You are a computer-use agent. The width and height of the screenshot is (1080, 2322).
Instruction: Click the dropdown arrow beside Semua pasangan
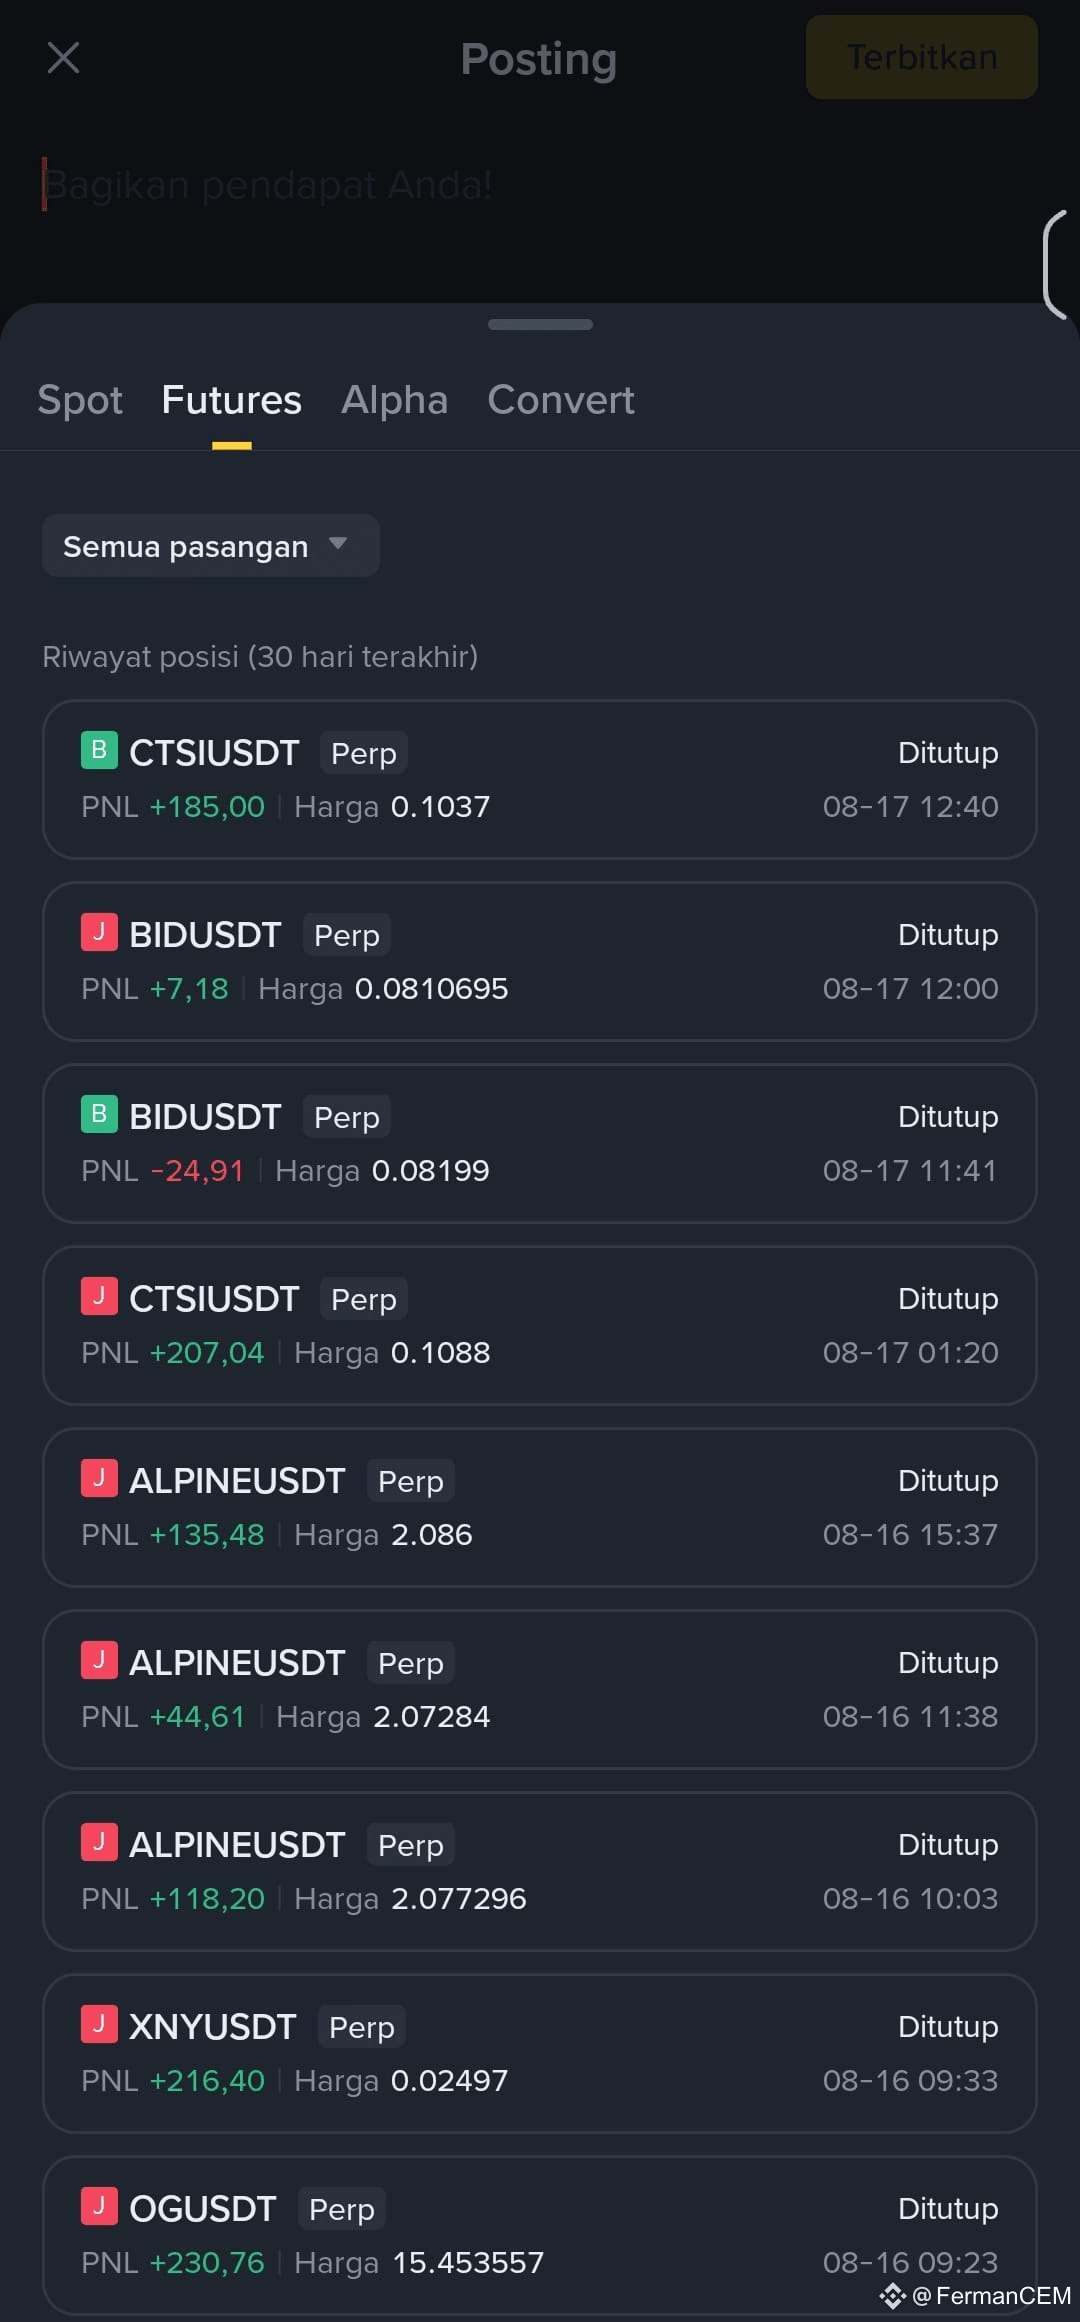[338, 544]
